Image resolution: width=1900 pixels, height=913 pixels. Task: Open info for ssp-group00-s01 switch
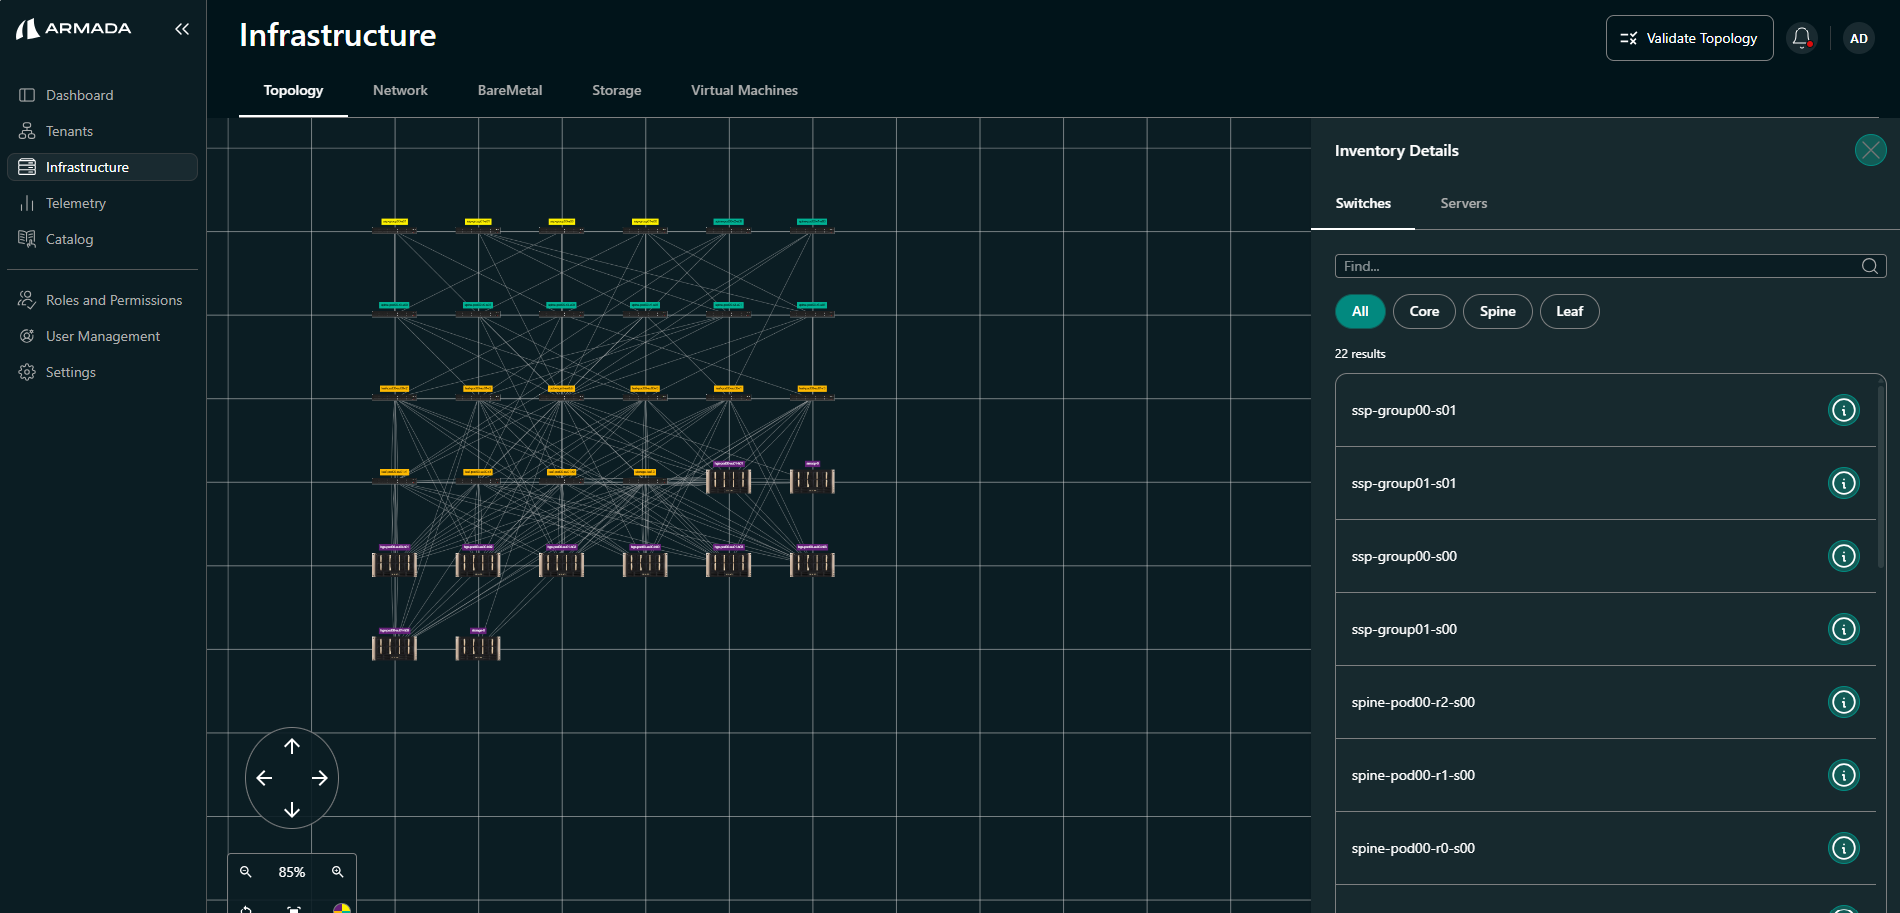(x=1843, y=410)
